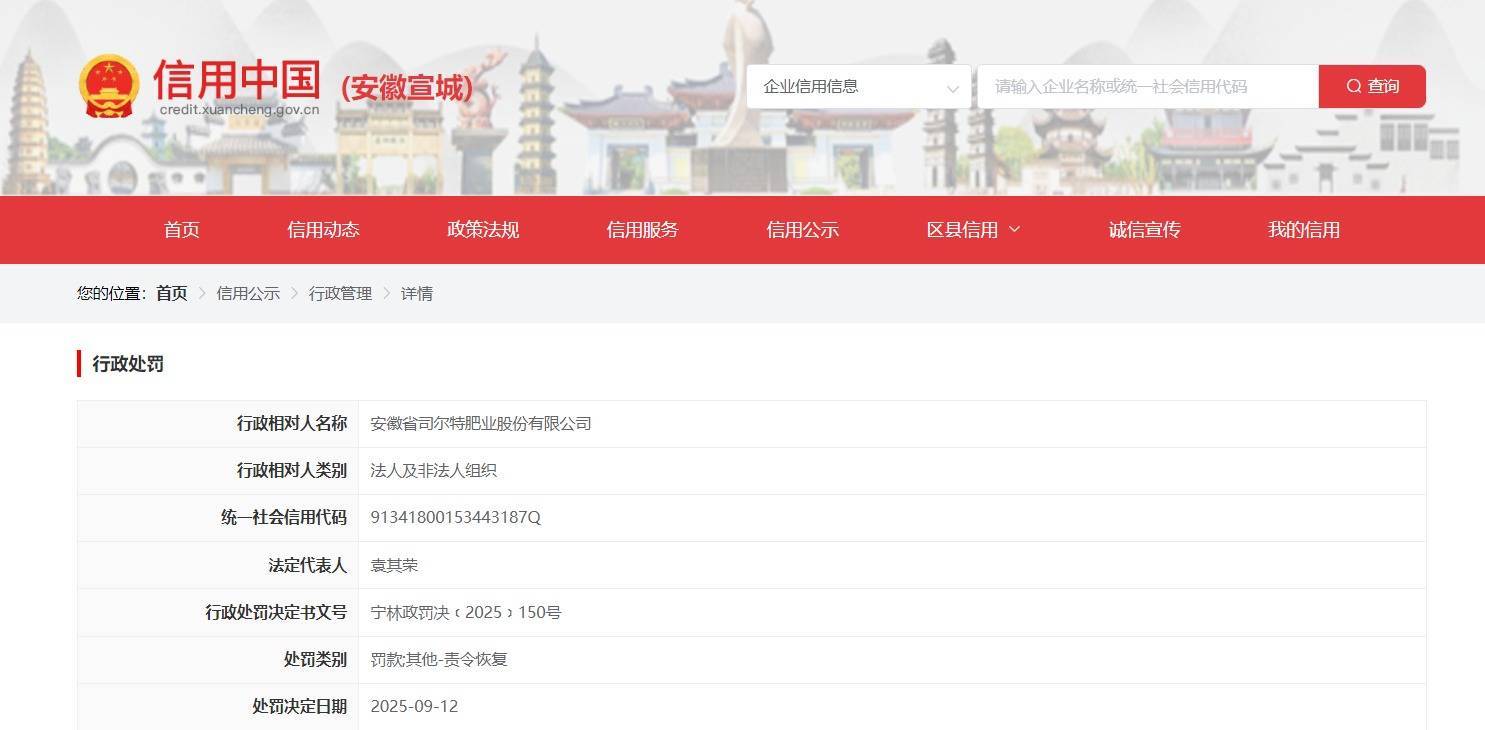Open the 诚信宣传 menu entry

pos(1143,229)
